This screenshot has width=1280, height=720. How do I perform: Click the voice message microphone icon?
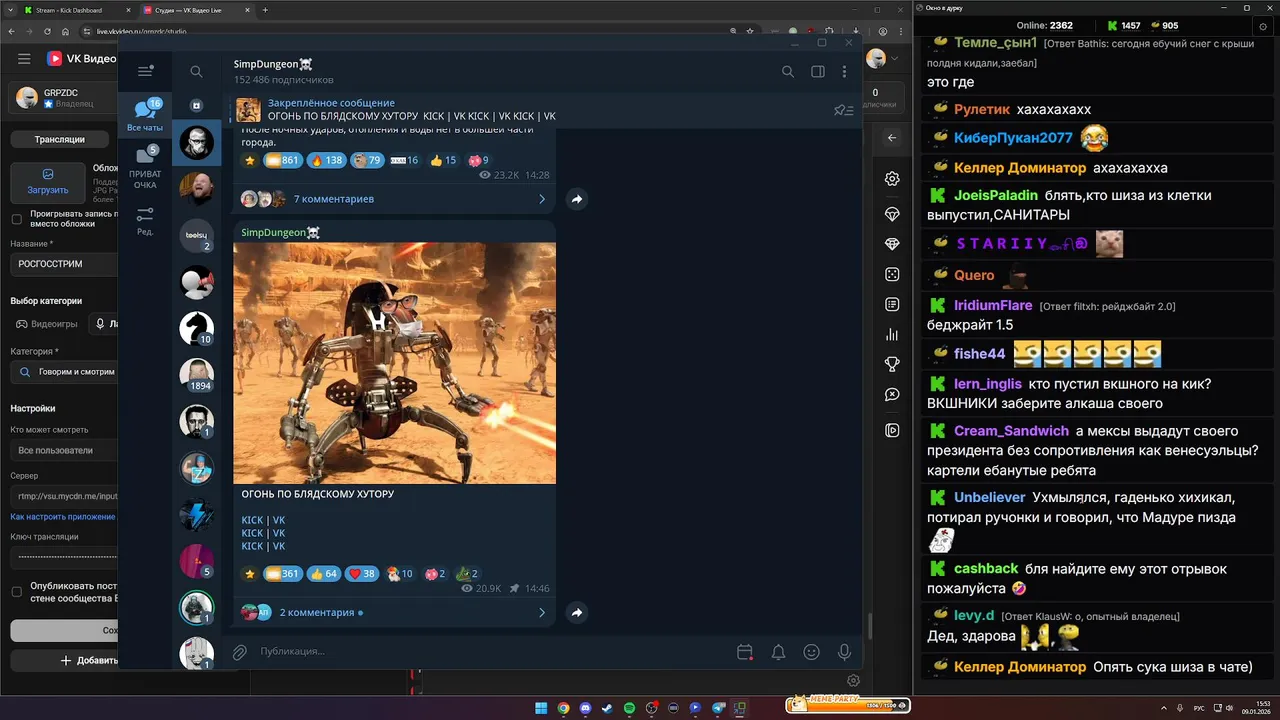845,652
